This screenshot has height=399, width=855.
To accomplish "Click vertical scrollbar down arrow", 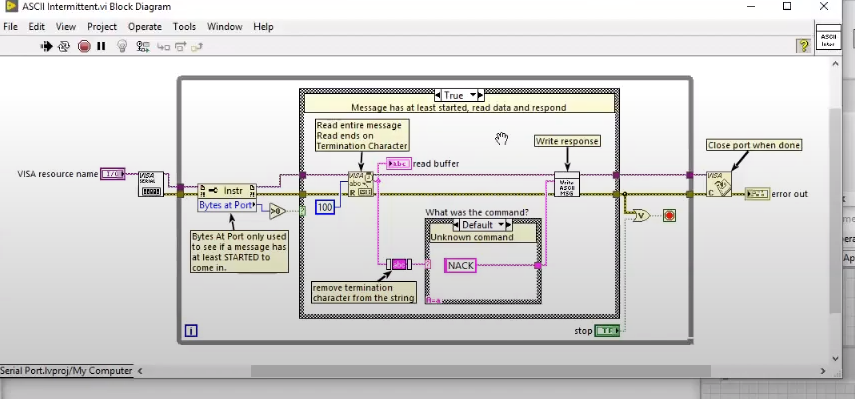I will [835, 359].
